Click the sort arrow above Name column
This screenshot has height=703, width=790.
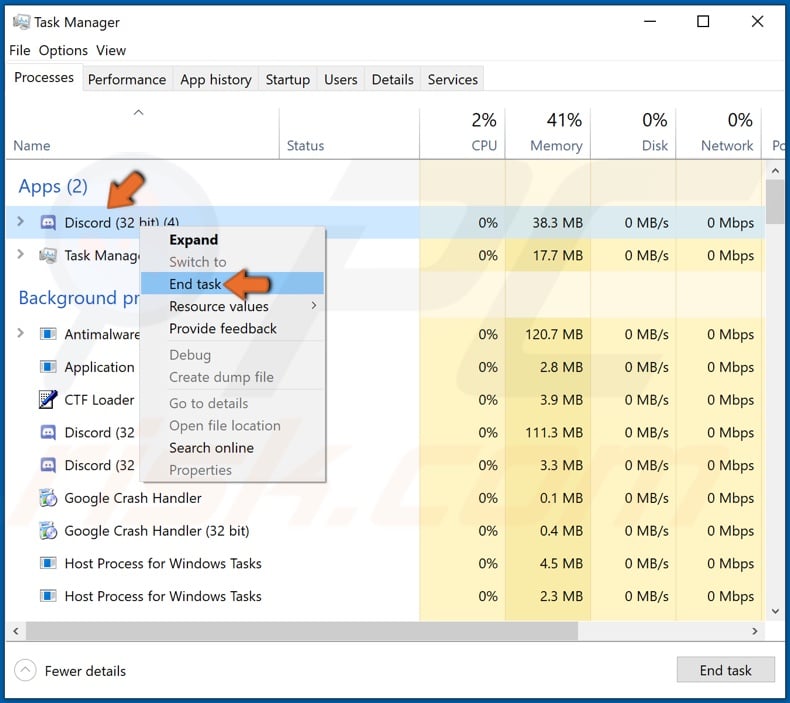(139, 112)
